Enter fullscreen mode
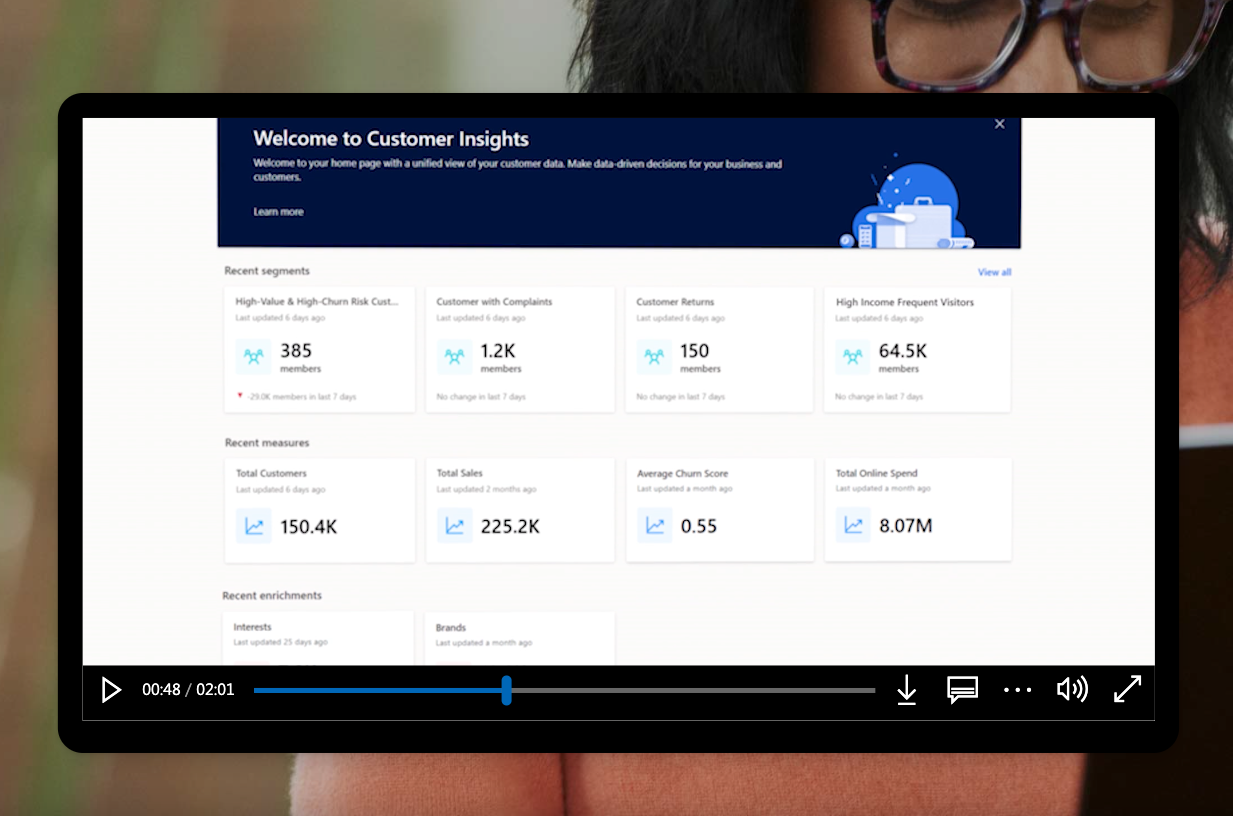The height and width of the screenshot is (816, 1233). pos(1127,689)
